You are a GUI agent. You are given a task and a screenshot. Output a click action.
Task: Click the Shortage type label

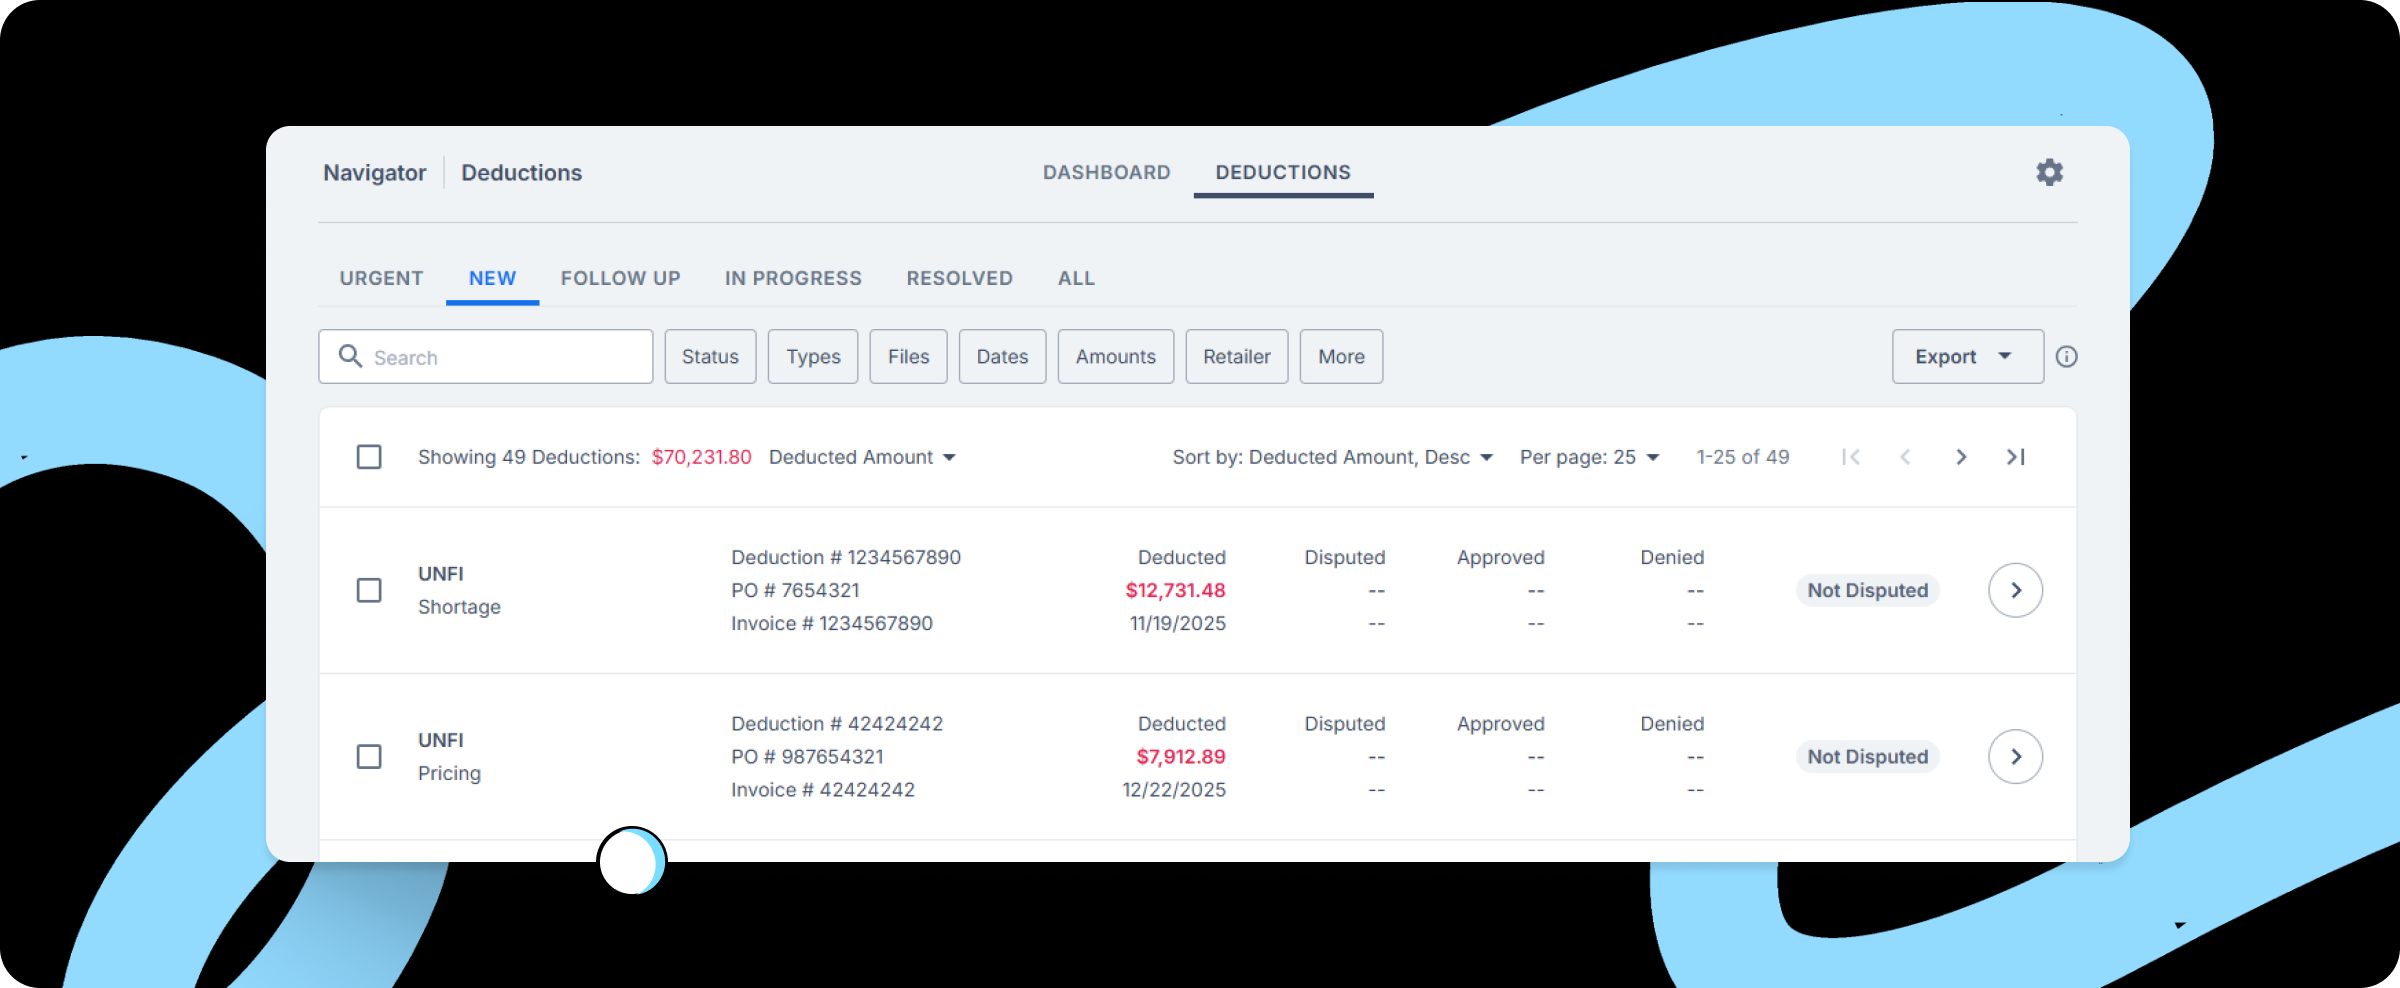(459, 607)
